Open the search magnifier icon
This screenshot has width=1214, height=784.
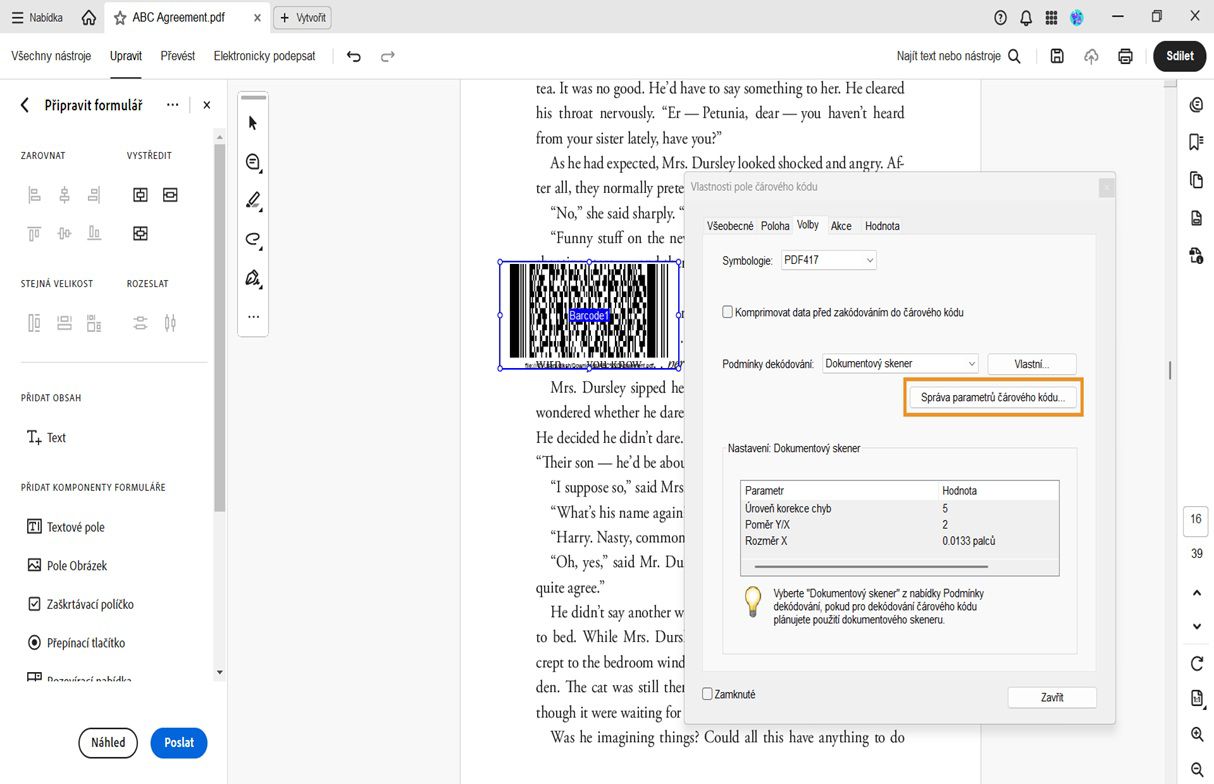tap(1014, 57)
